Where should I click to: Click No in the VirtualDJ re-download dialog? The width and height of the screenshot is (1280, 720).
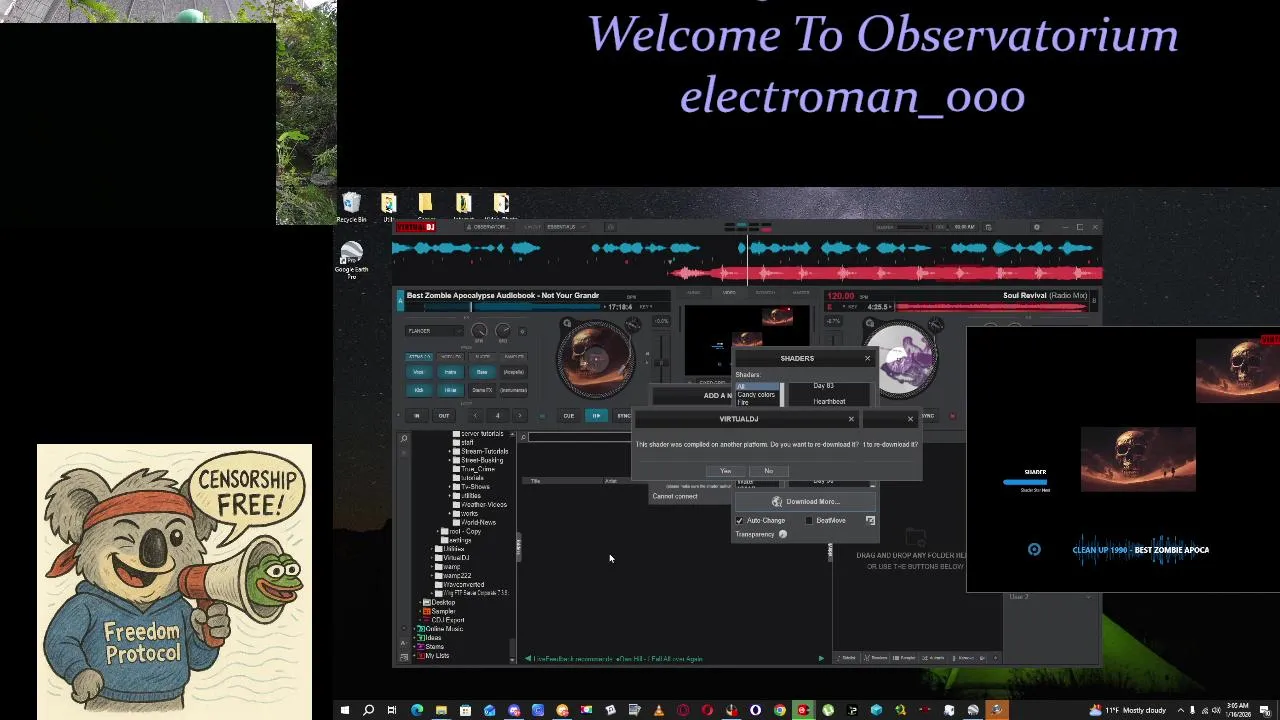[768, 471]
